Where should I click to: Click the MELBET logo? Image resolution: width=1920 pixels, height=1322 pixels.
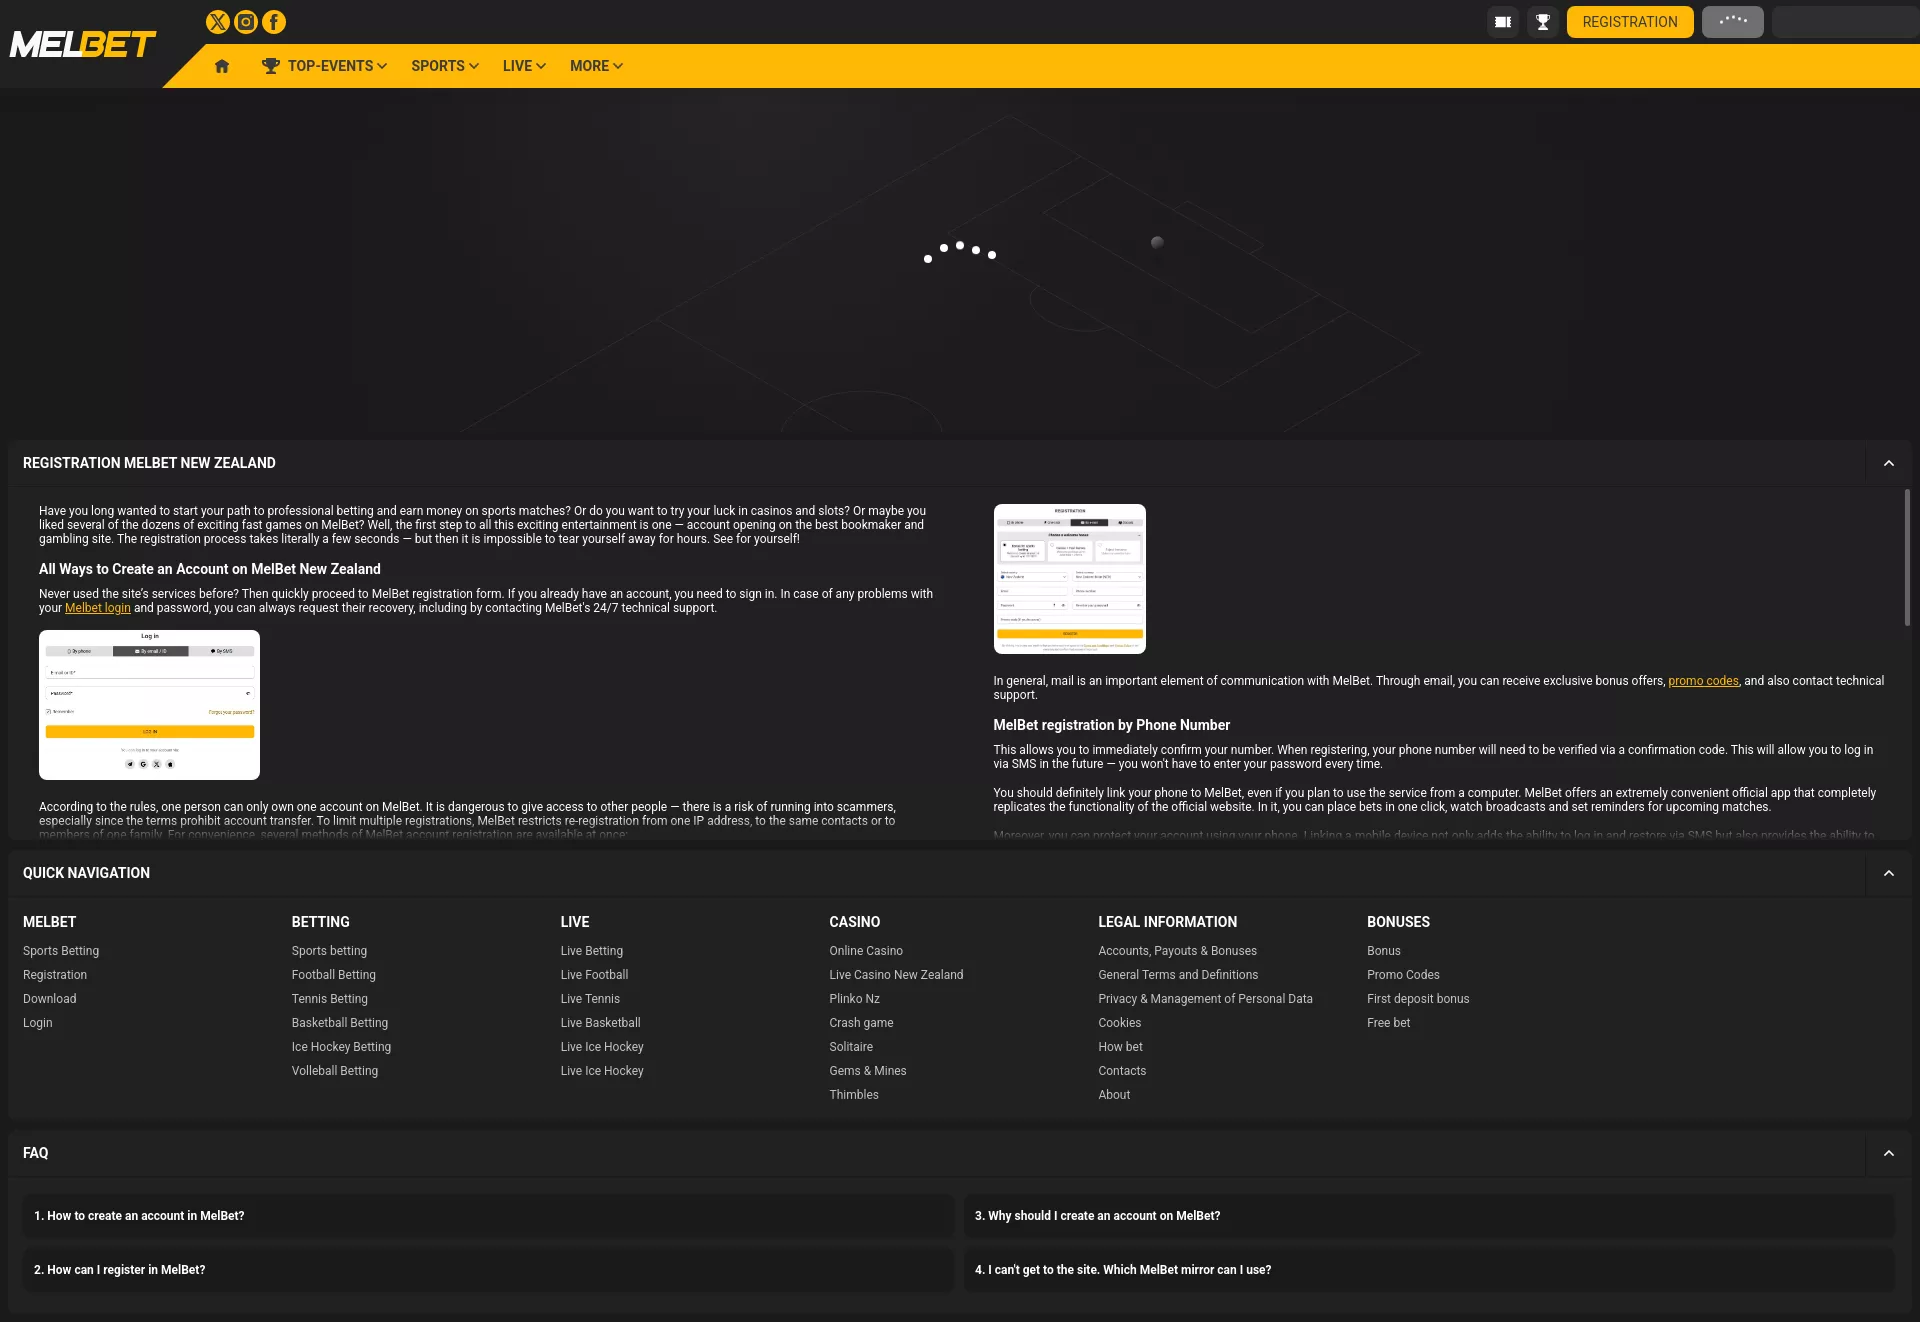coord(82,44)
